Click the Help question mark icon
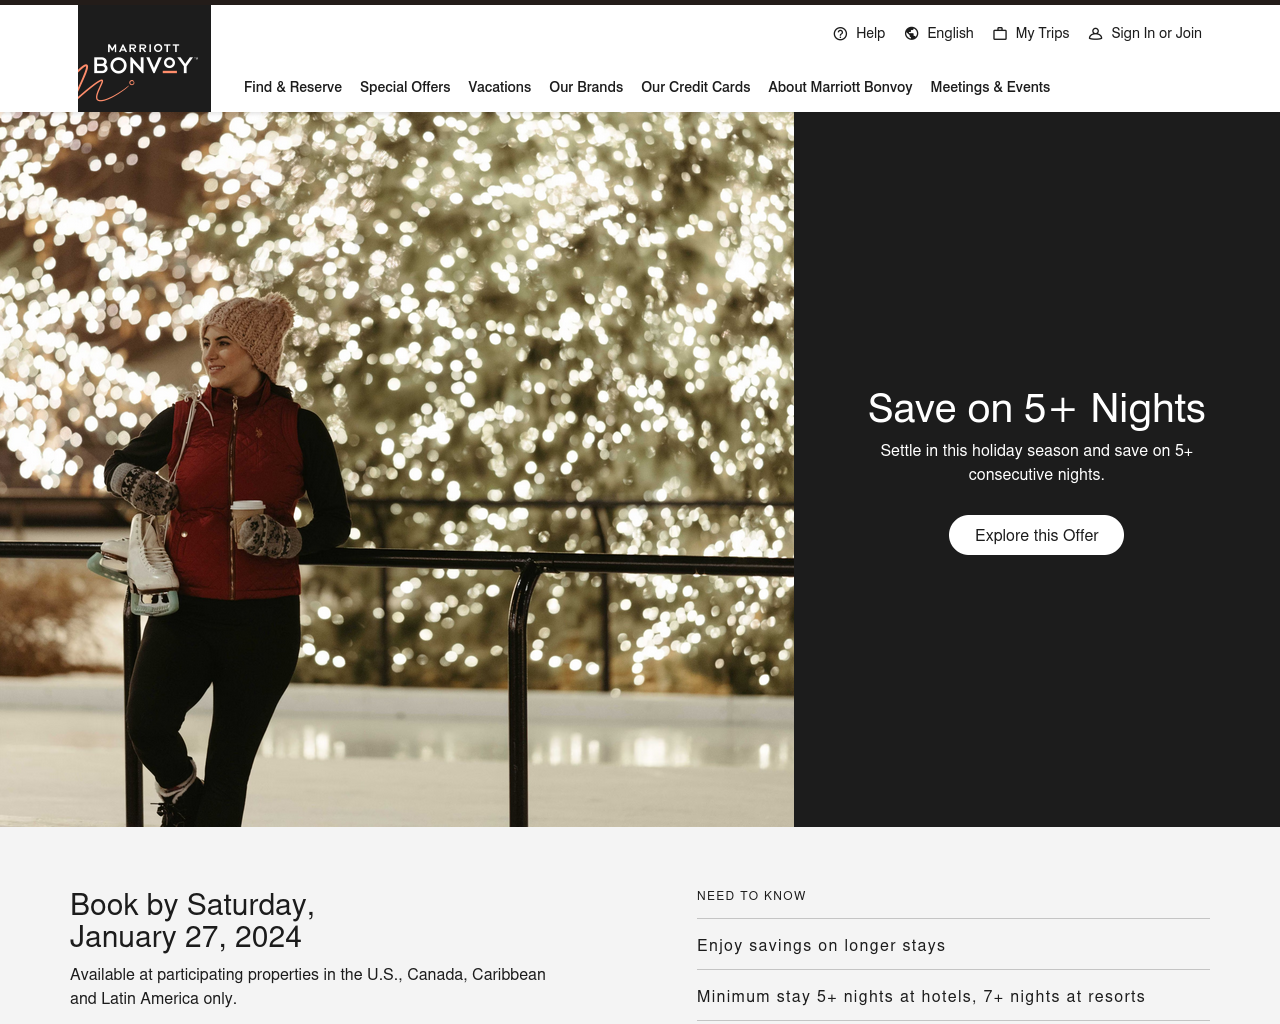Viewport: 1280px width, 1024px height. [x=840, y=34]
